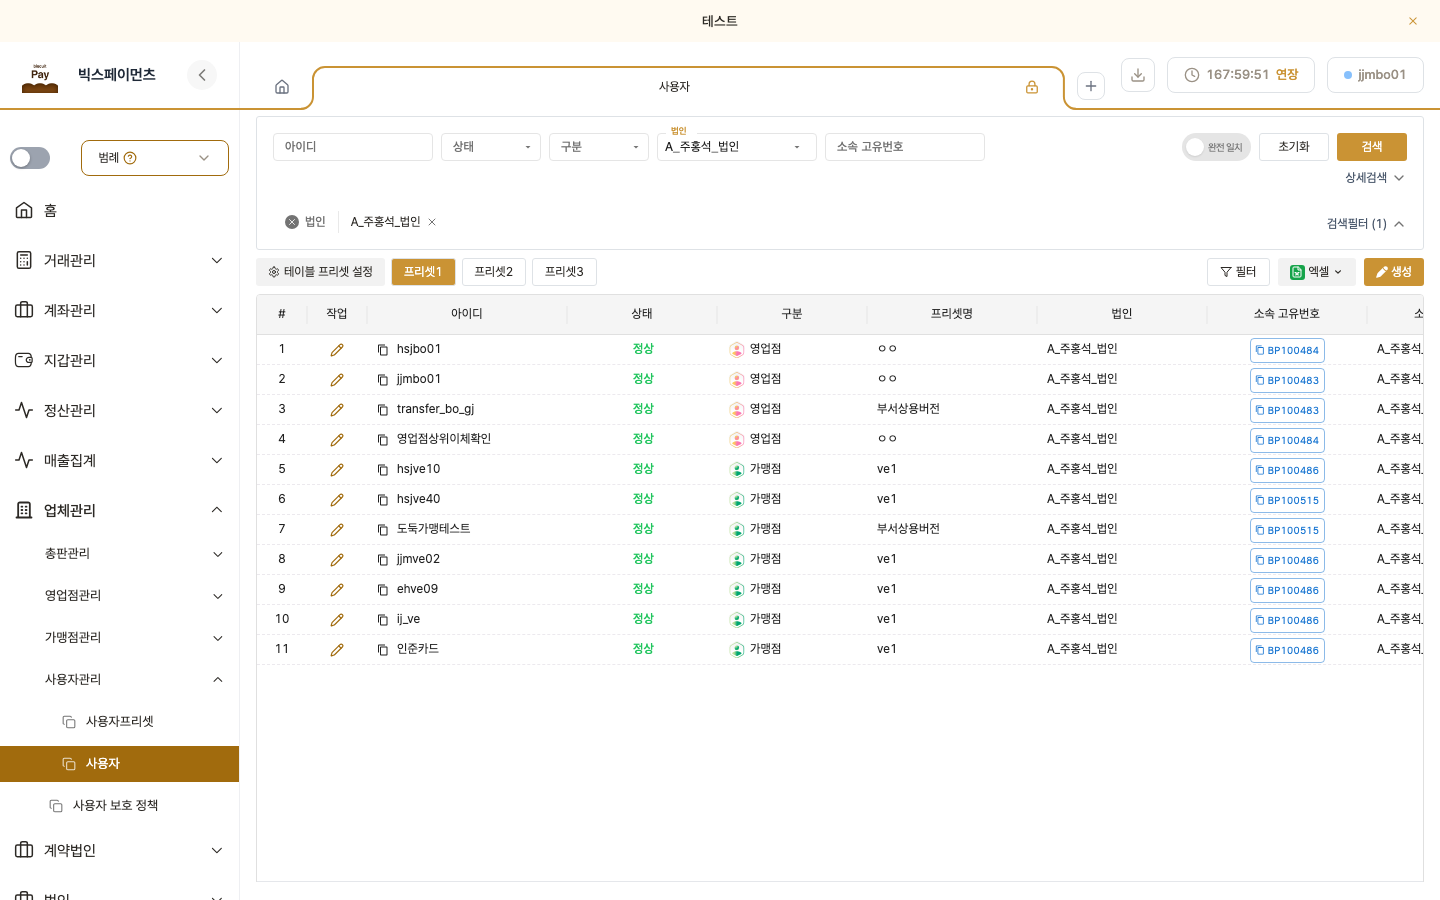
Task: Open the 필터 button
Action: pyautogui.click(x=1238, y=272)
